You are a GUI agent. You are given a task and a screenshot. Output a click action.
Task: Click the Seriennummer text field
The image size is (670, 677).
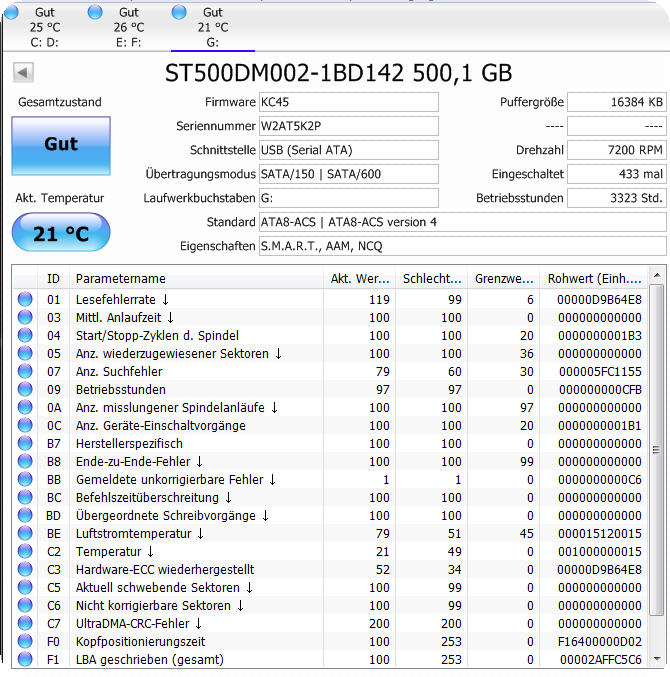[x=348, y=126]
